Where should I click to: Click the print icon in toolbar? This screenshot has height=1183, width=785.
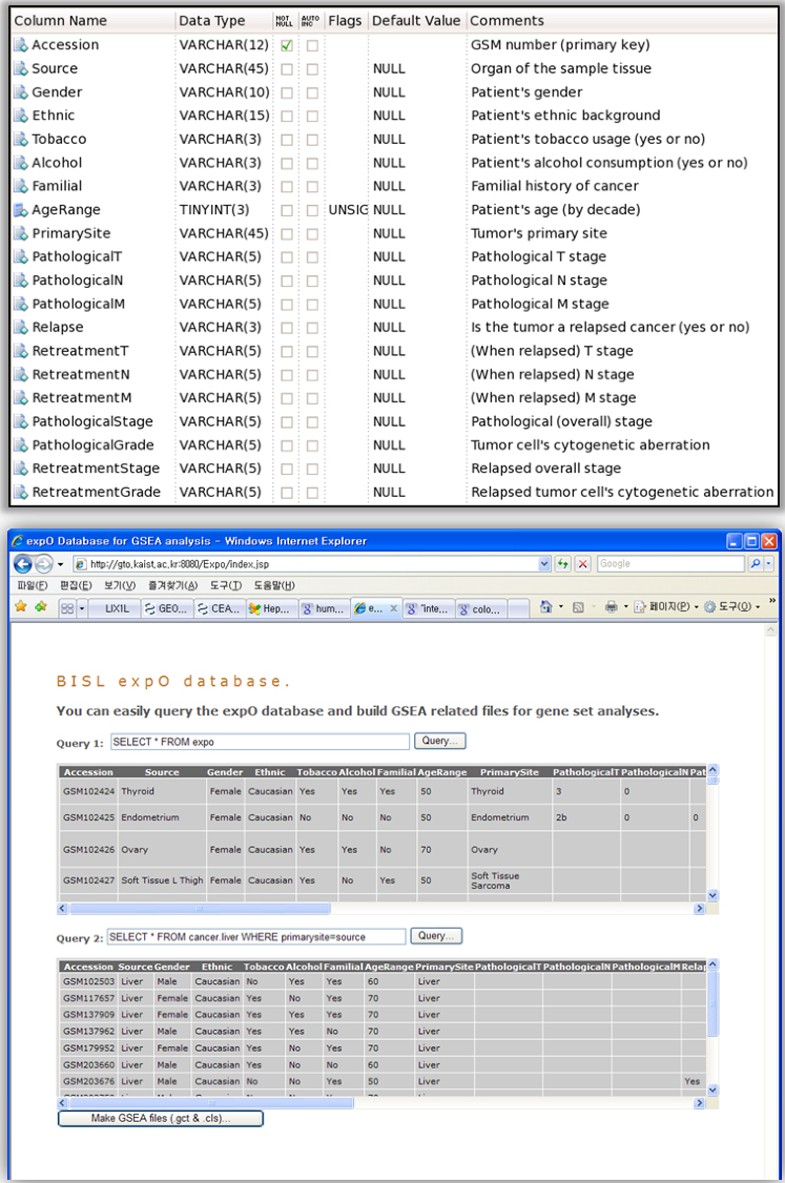coord(611,607)
